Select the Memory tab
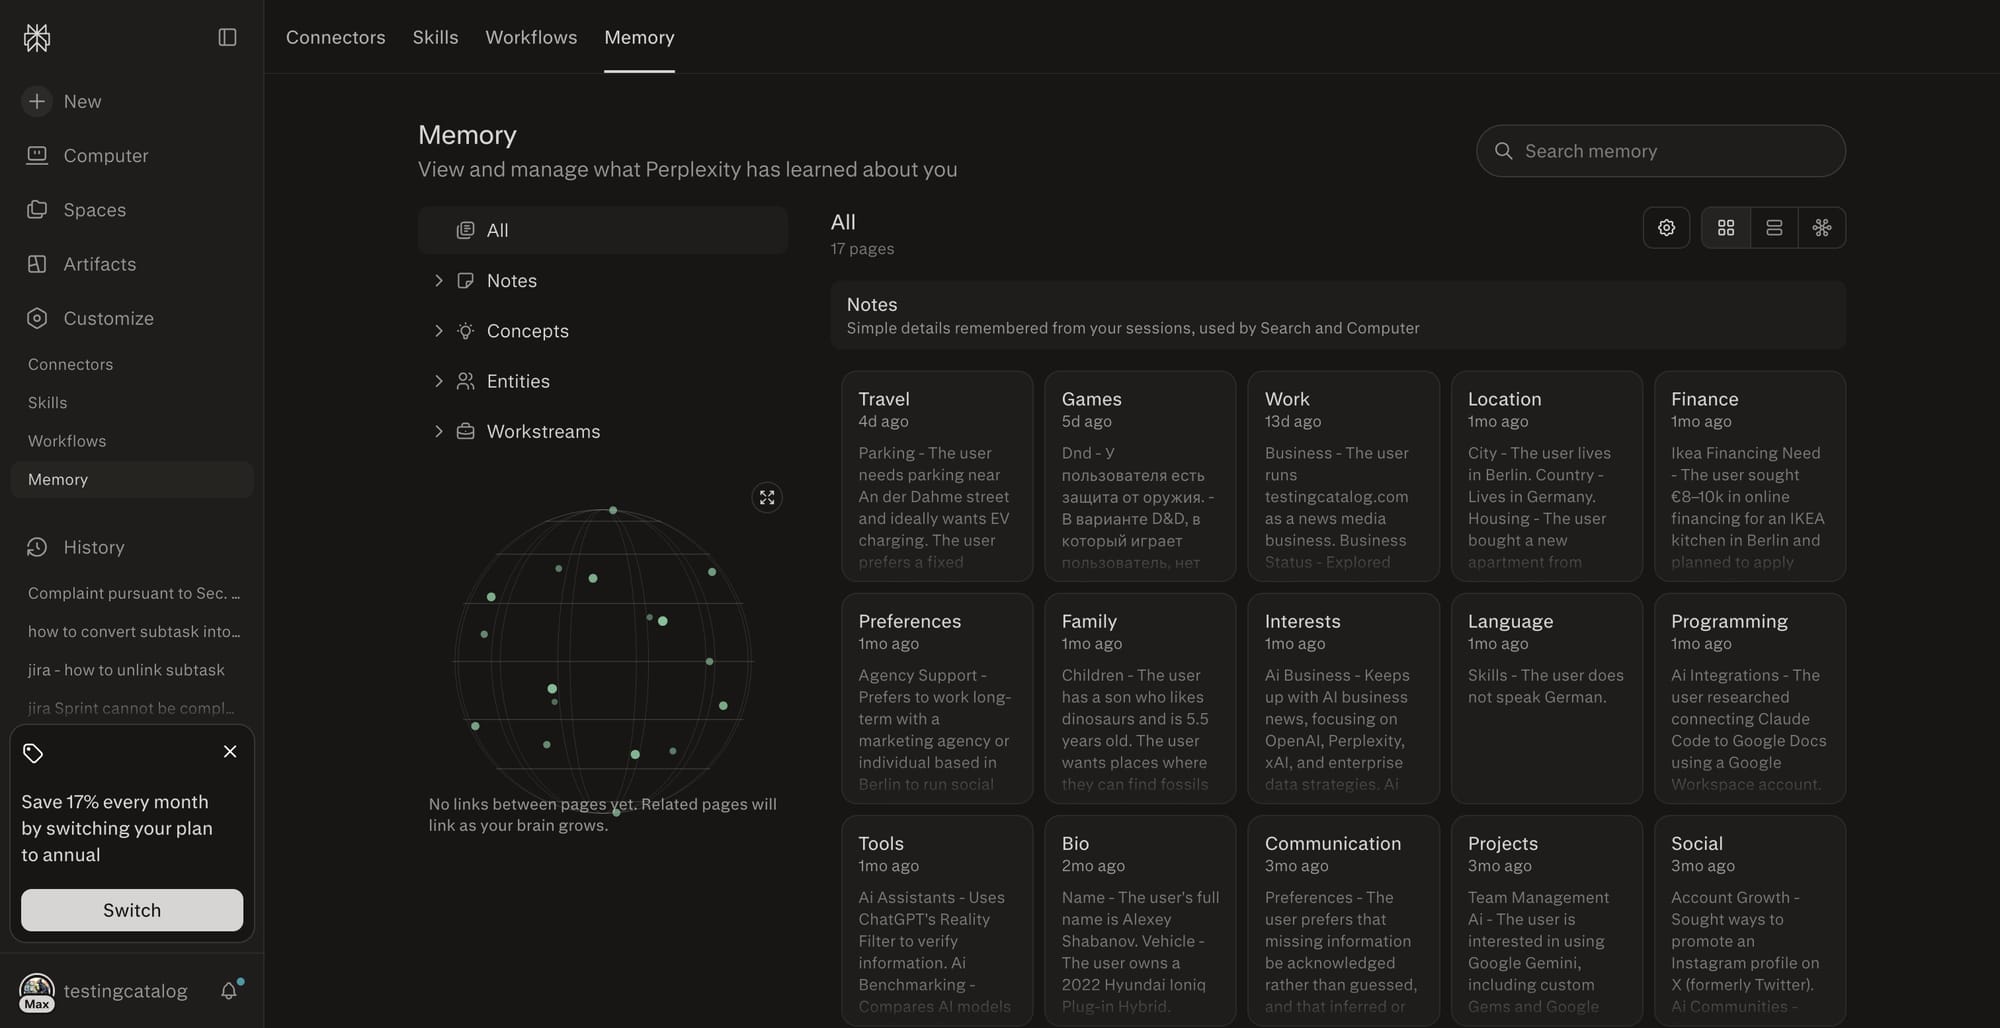This screenshot has width=2000, height=1028. coord(639,37)
